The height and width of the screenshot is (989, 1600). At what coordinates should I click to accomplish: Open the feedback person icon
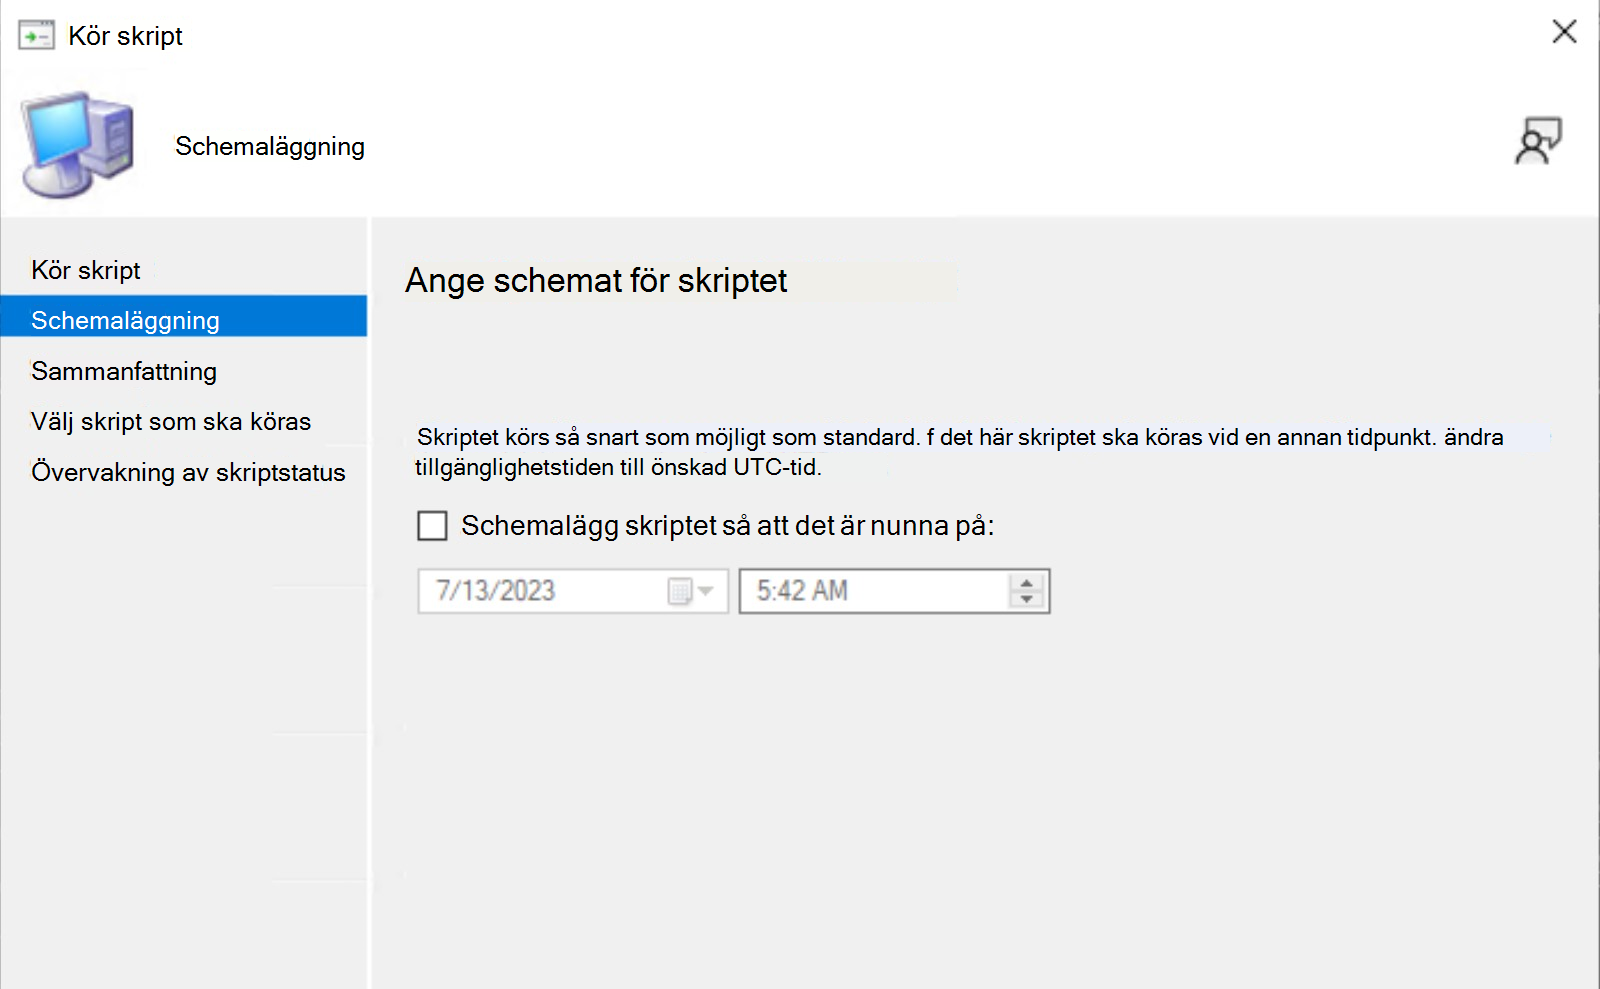1538,141
